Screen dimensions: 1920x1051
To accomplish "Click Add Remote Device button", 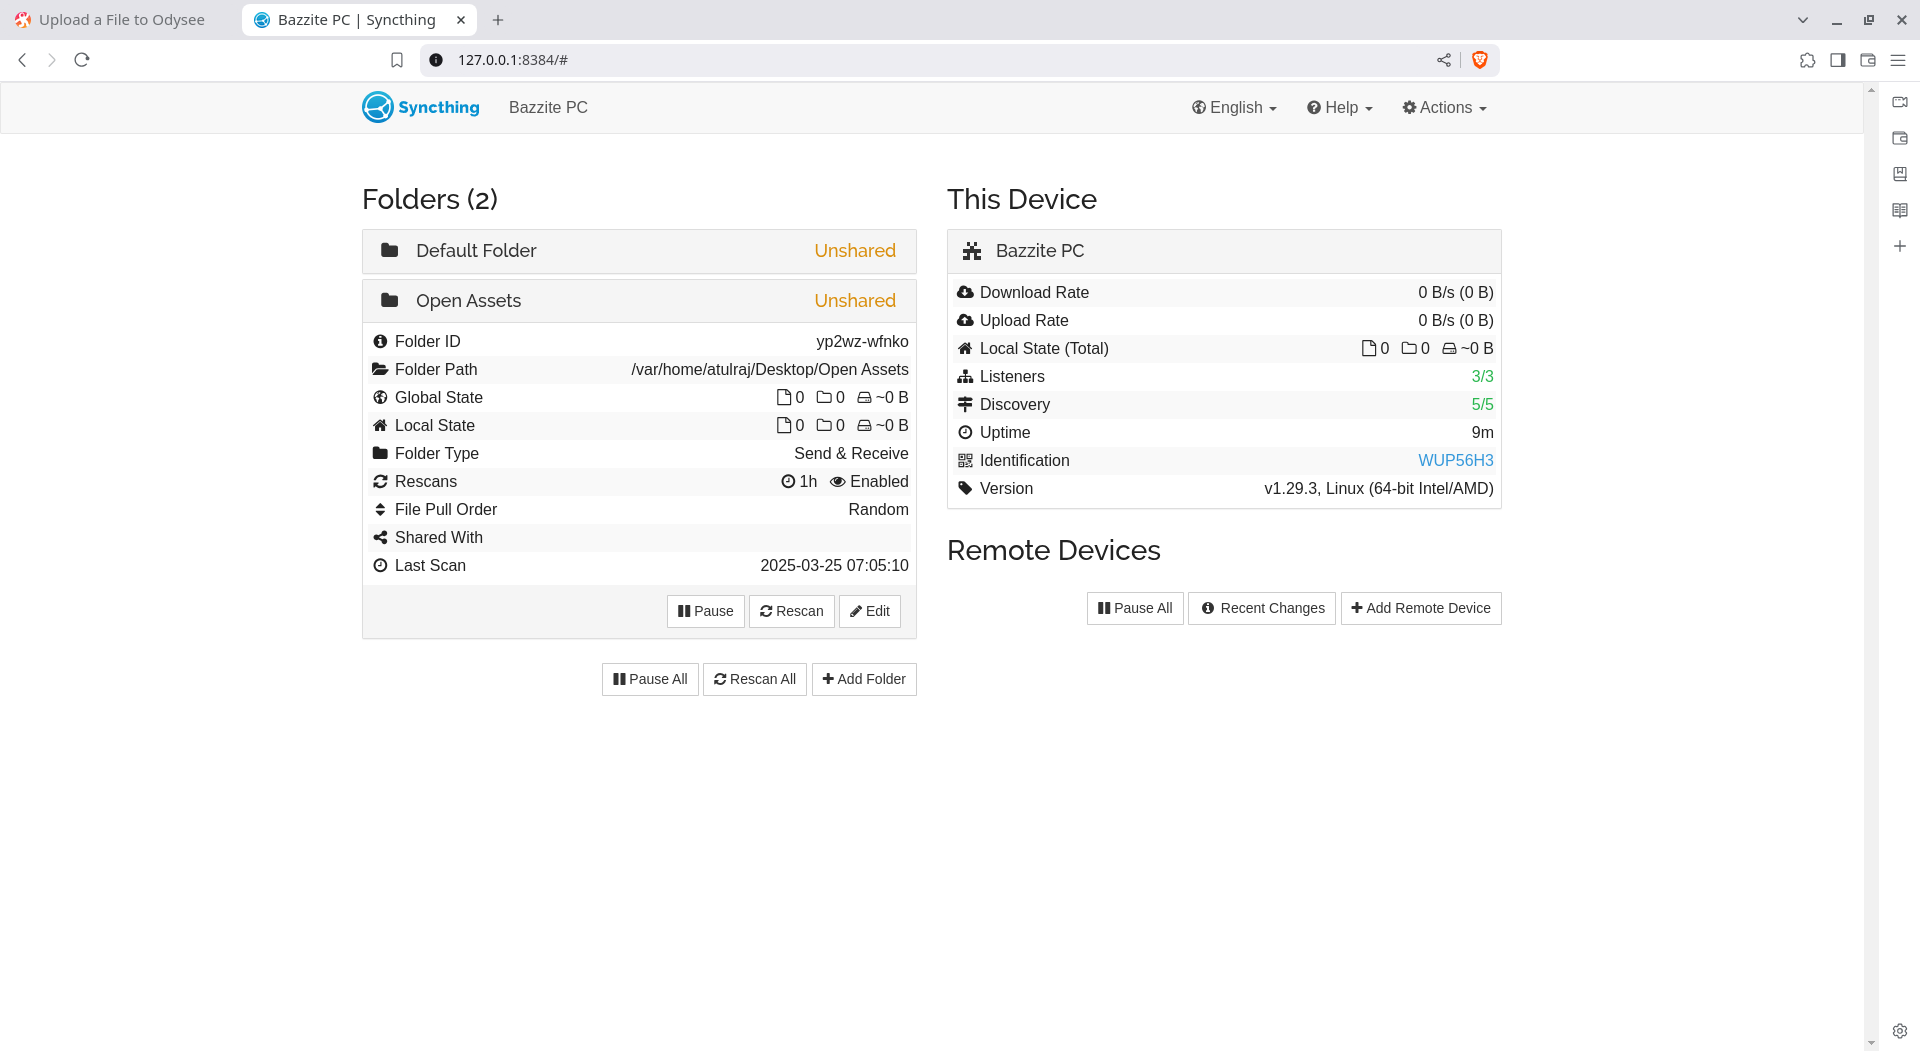I will 1421,608.
